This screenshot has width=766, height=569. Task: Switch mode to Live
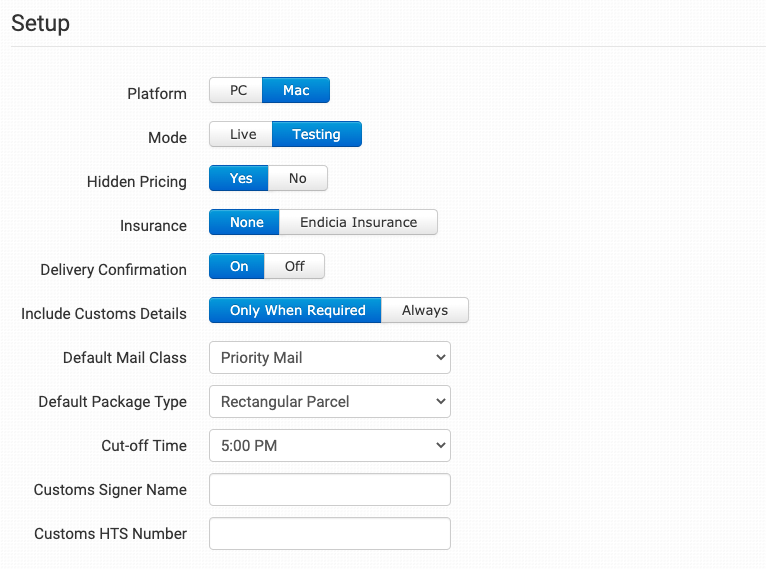242,135
